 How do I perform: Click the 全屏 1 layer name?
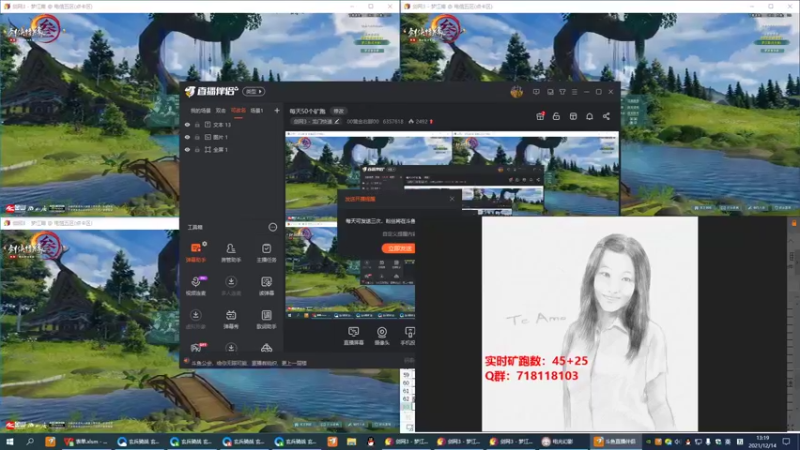[x=220, y=149]
